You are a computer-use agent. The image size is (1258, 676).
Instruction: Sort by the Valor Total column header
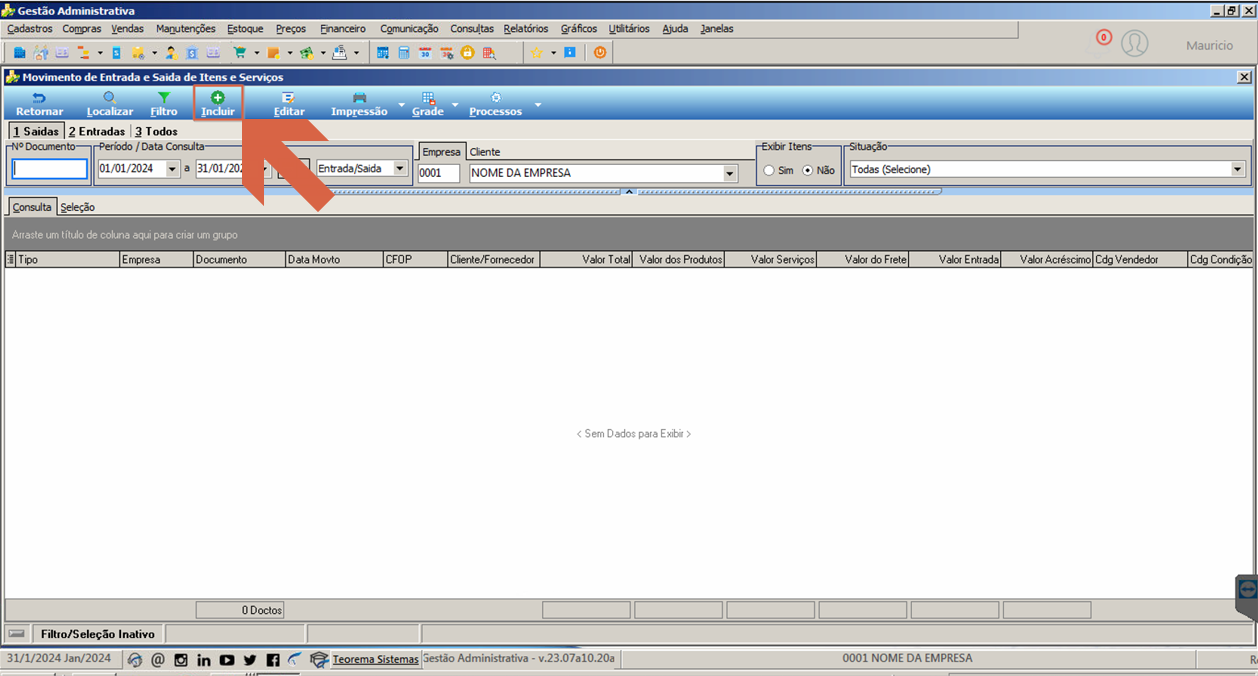(x=586, y=259)
